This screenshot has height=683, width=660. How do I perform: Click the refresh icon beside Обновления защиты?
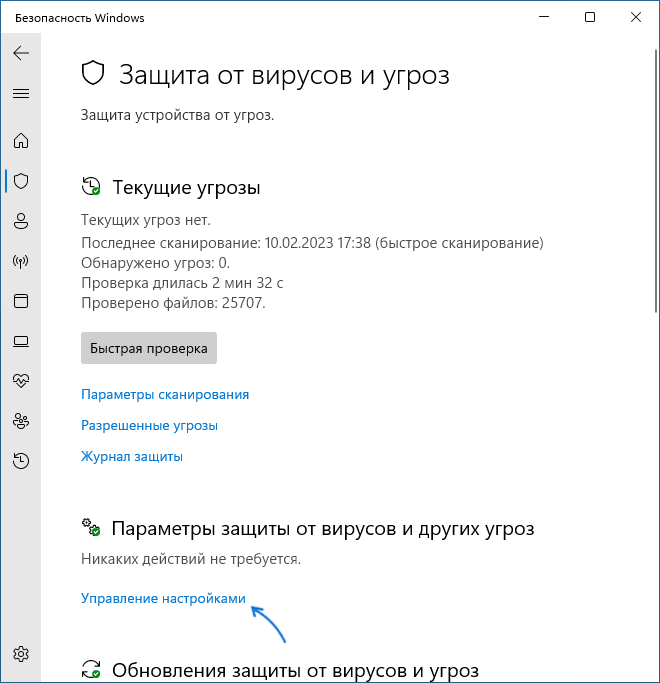pos(91,669)
